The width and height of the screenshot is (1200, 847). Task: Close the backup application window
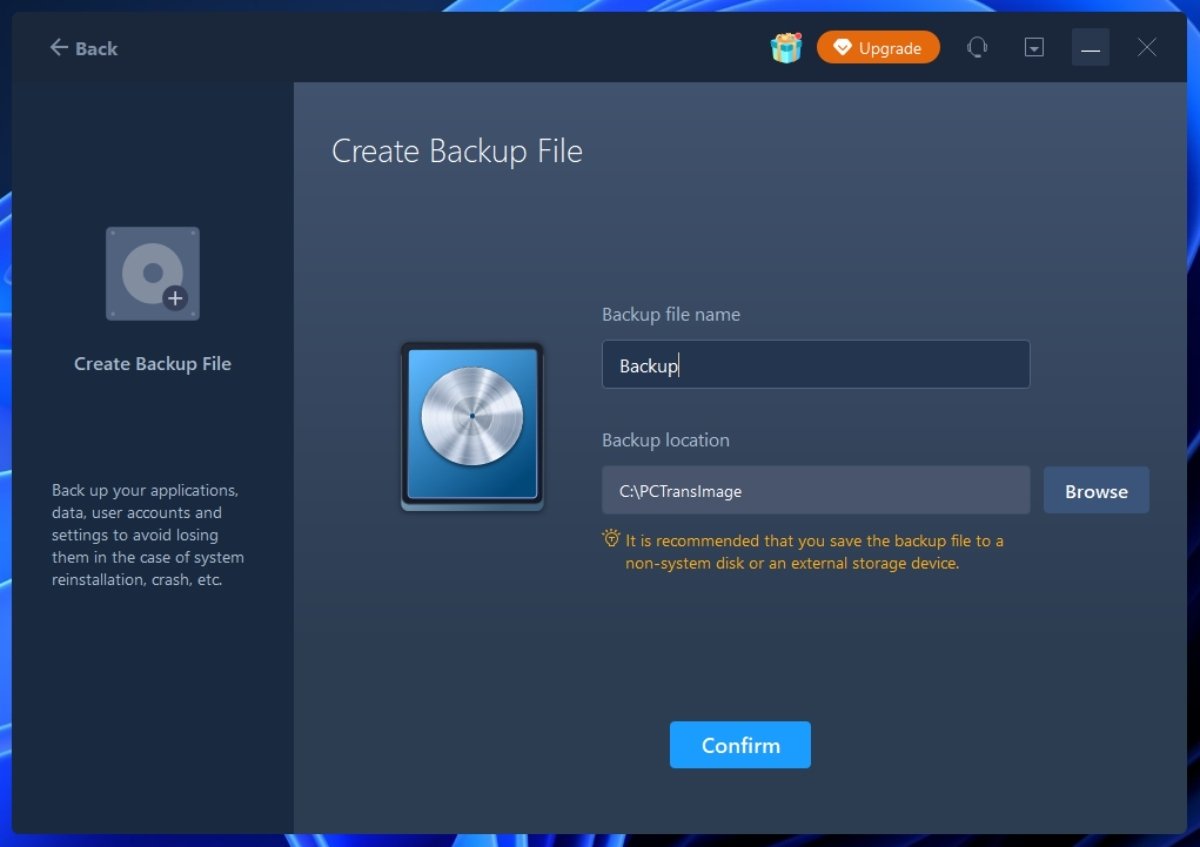tap(1147, 48)
